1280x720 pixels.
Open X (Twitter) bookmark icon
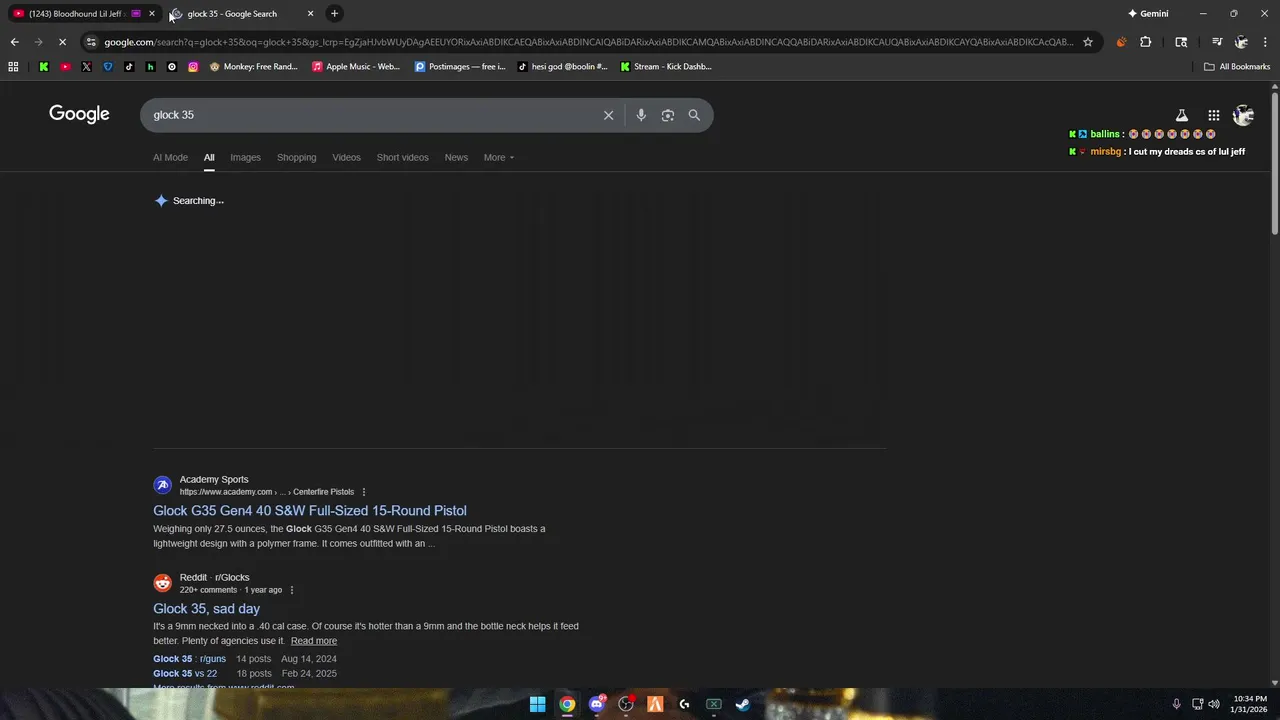pyautogui.click(x=86, y=67)
